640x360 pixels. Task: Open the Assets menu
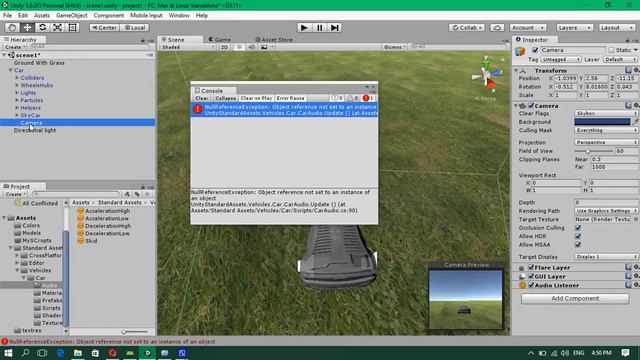coord(42,15)
